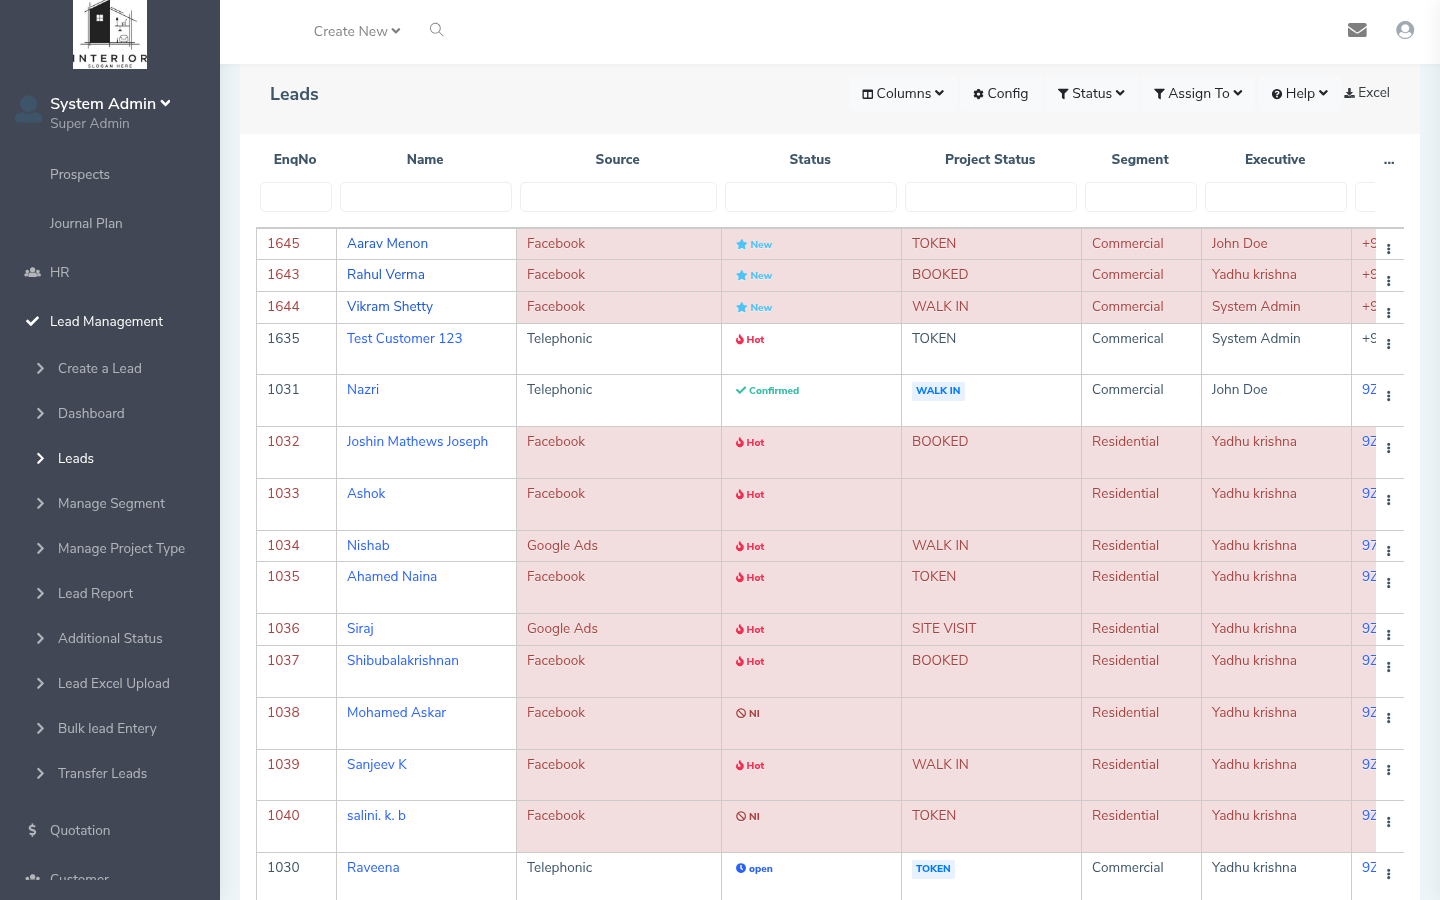Viewport: 1440px width, 900px height.
Task: Open Manage Segment in the sidebar
Action: tap(111, 503)
